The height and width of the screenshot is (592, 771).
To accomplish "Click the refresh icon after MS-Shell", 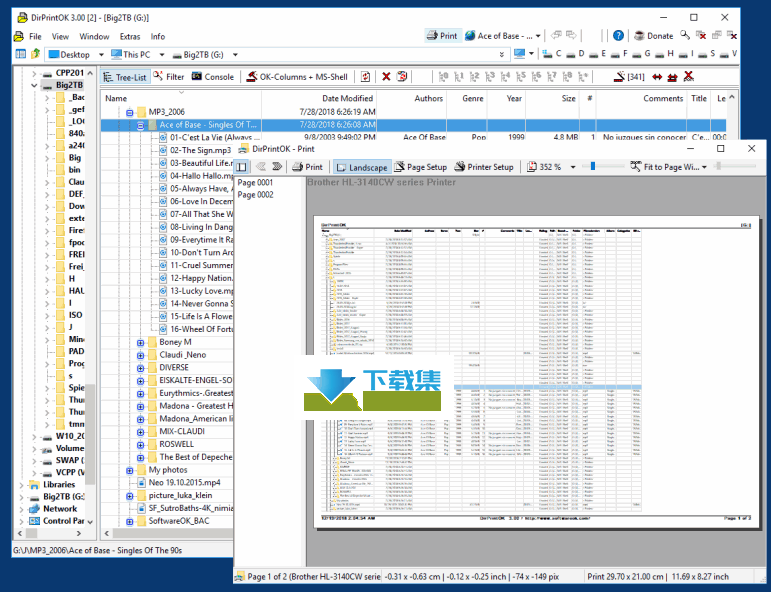I will point(365,77).
